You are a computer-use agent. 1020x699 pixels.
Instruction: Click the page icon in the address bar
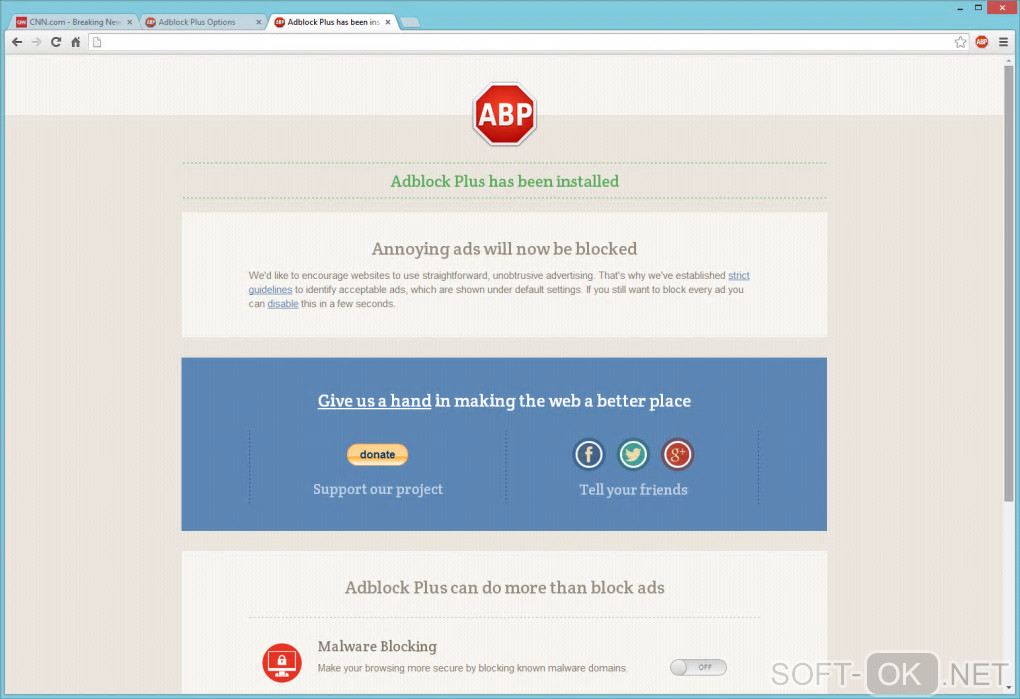tap(97, 42)
